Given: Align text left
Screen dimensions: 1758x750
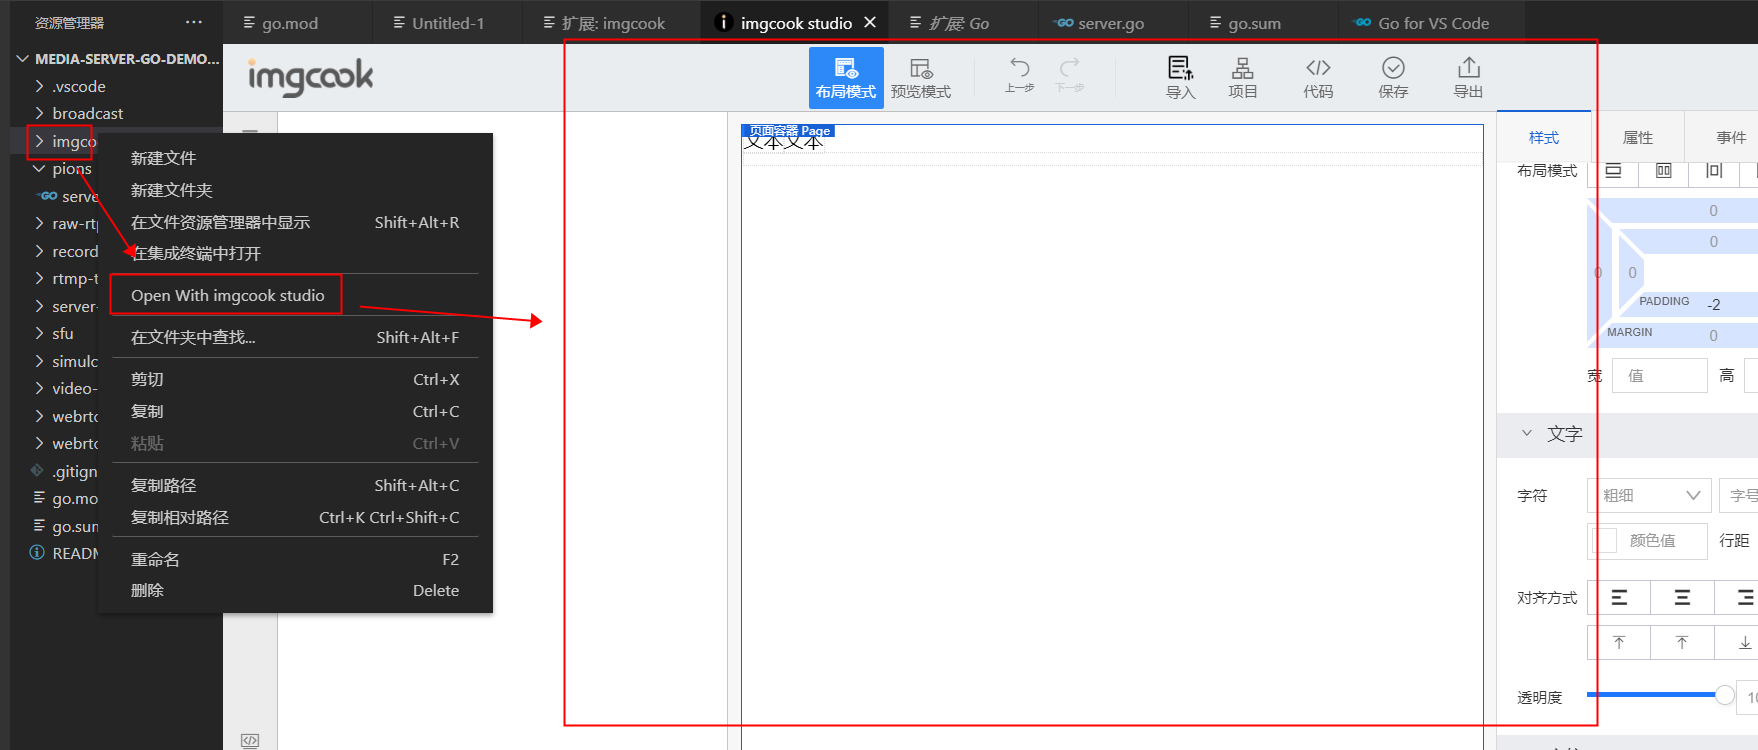Looking at the screenshot, I should click(x=1619, y=597).
